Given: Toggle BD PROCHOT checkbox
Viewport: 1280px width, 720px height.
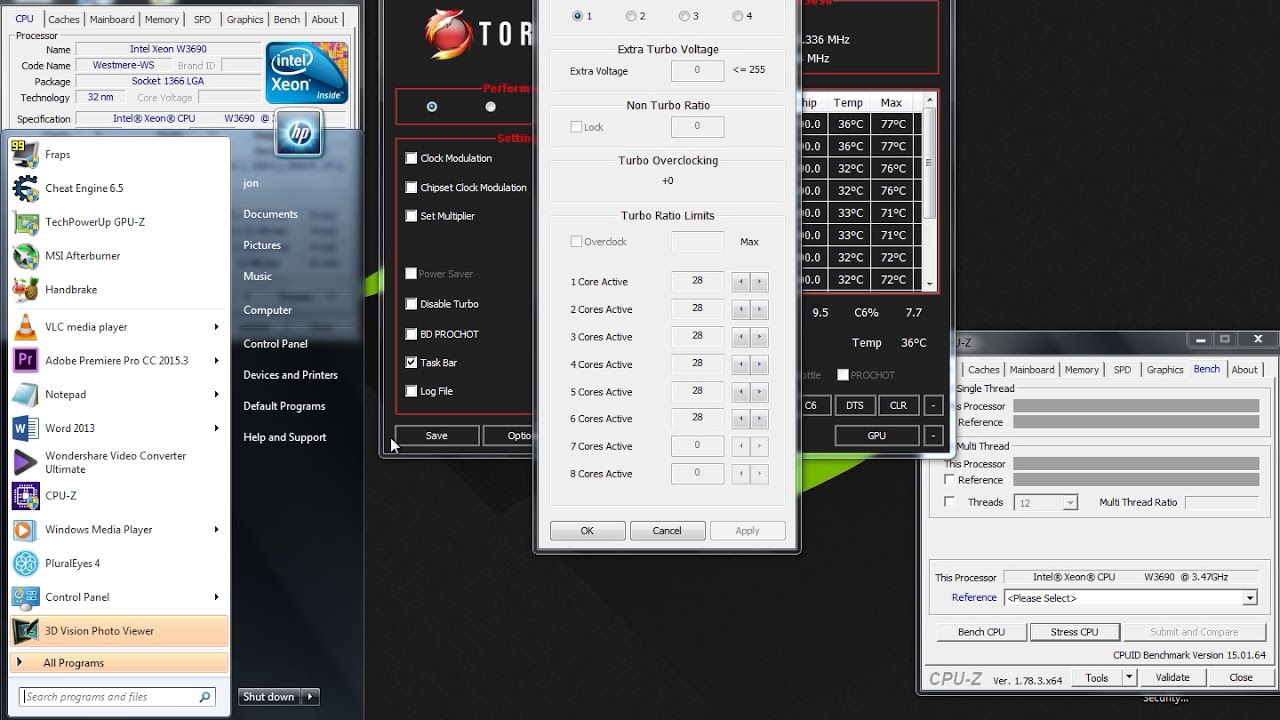Looking at the screenshot, I should coord(411,334).
